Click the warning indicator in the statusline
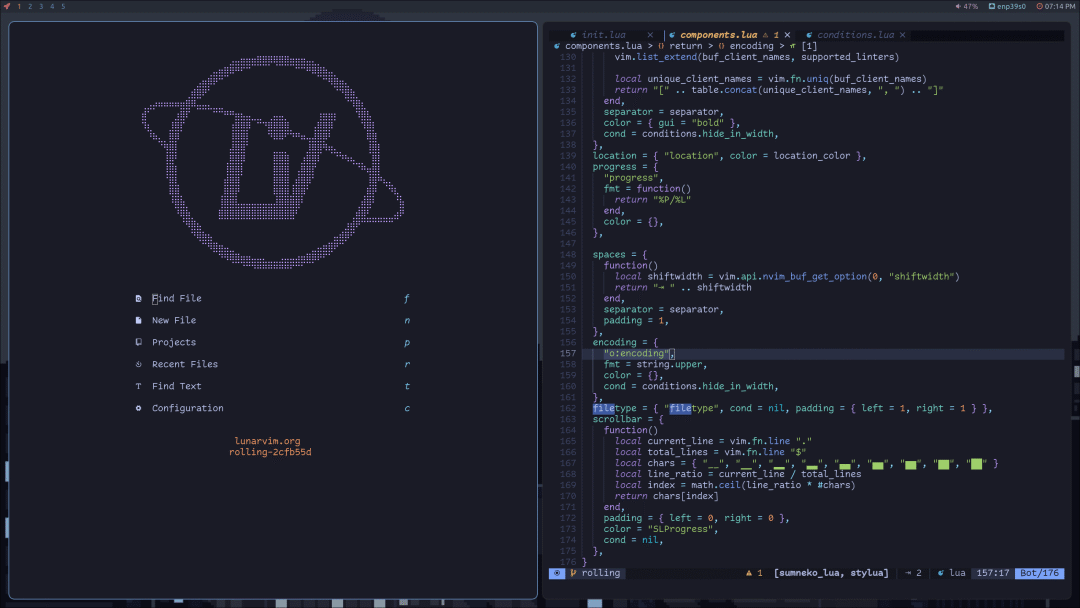 click(x=751, y=572)
